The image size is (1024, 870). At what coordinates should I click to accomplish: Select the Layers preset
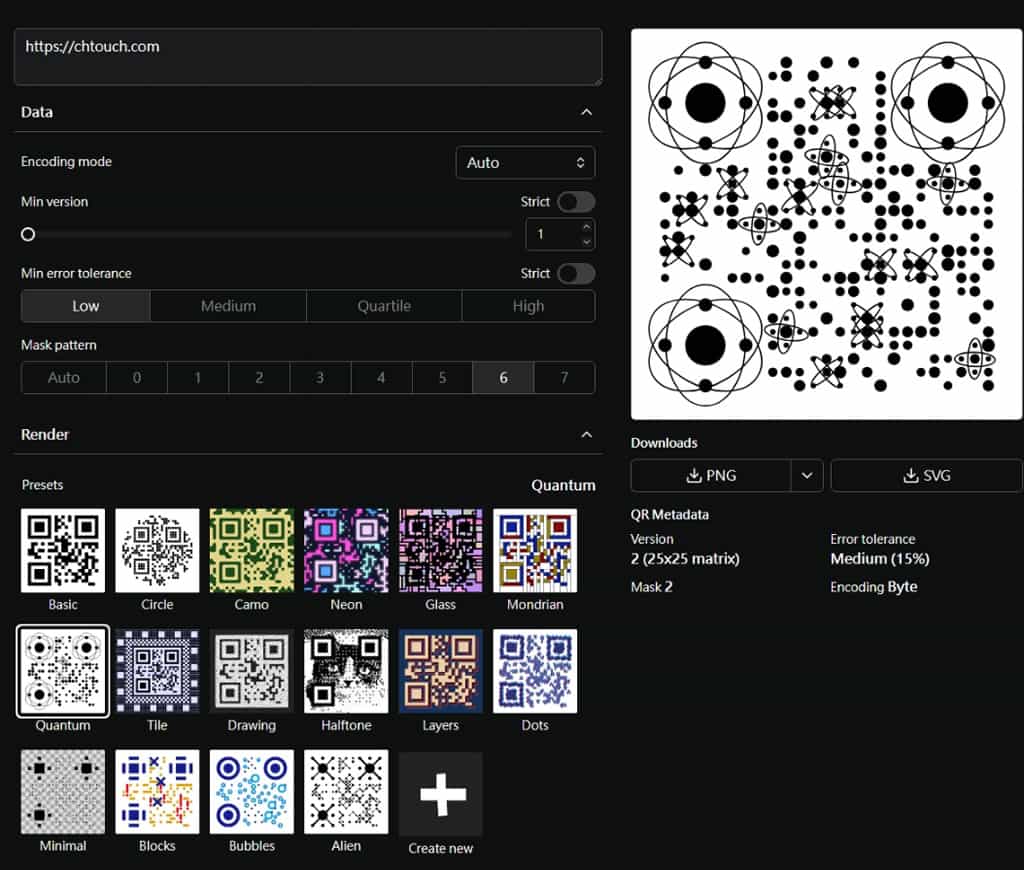tap(441, 671)
